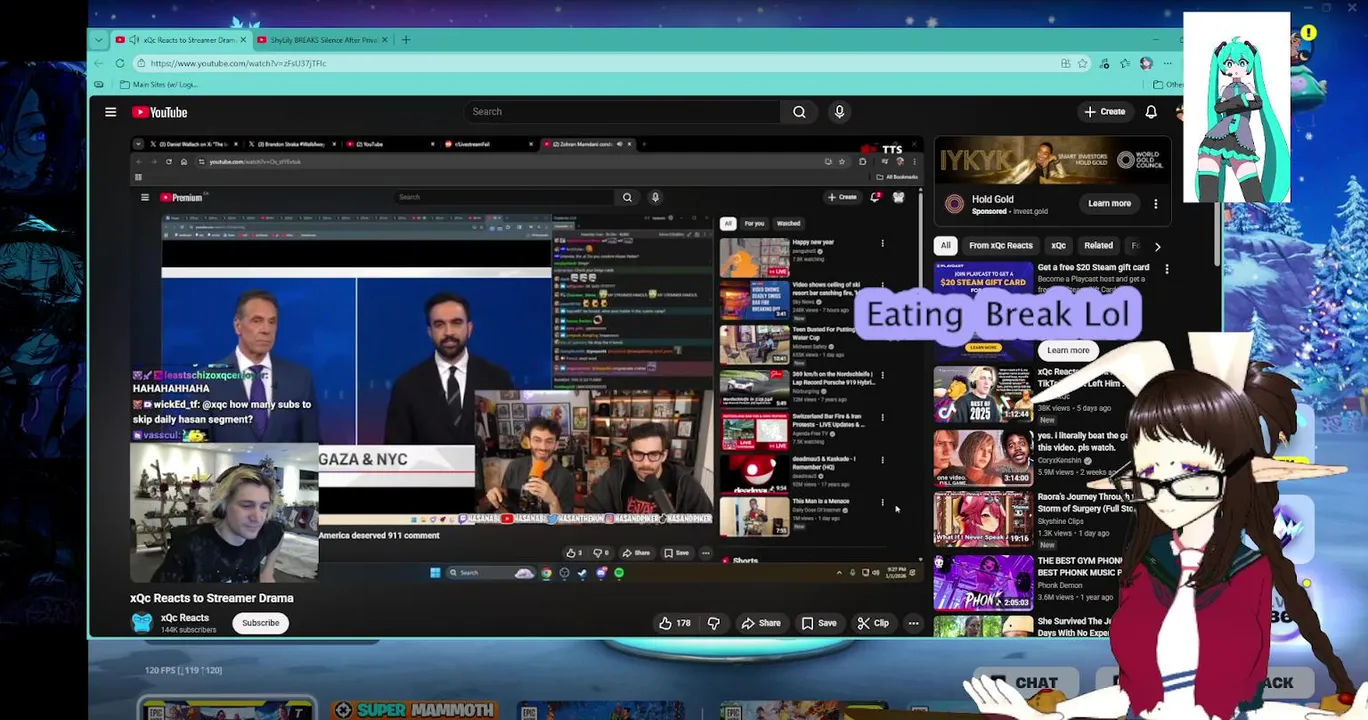Show more filter chips with the right chevron

1157,246
